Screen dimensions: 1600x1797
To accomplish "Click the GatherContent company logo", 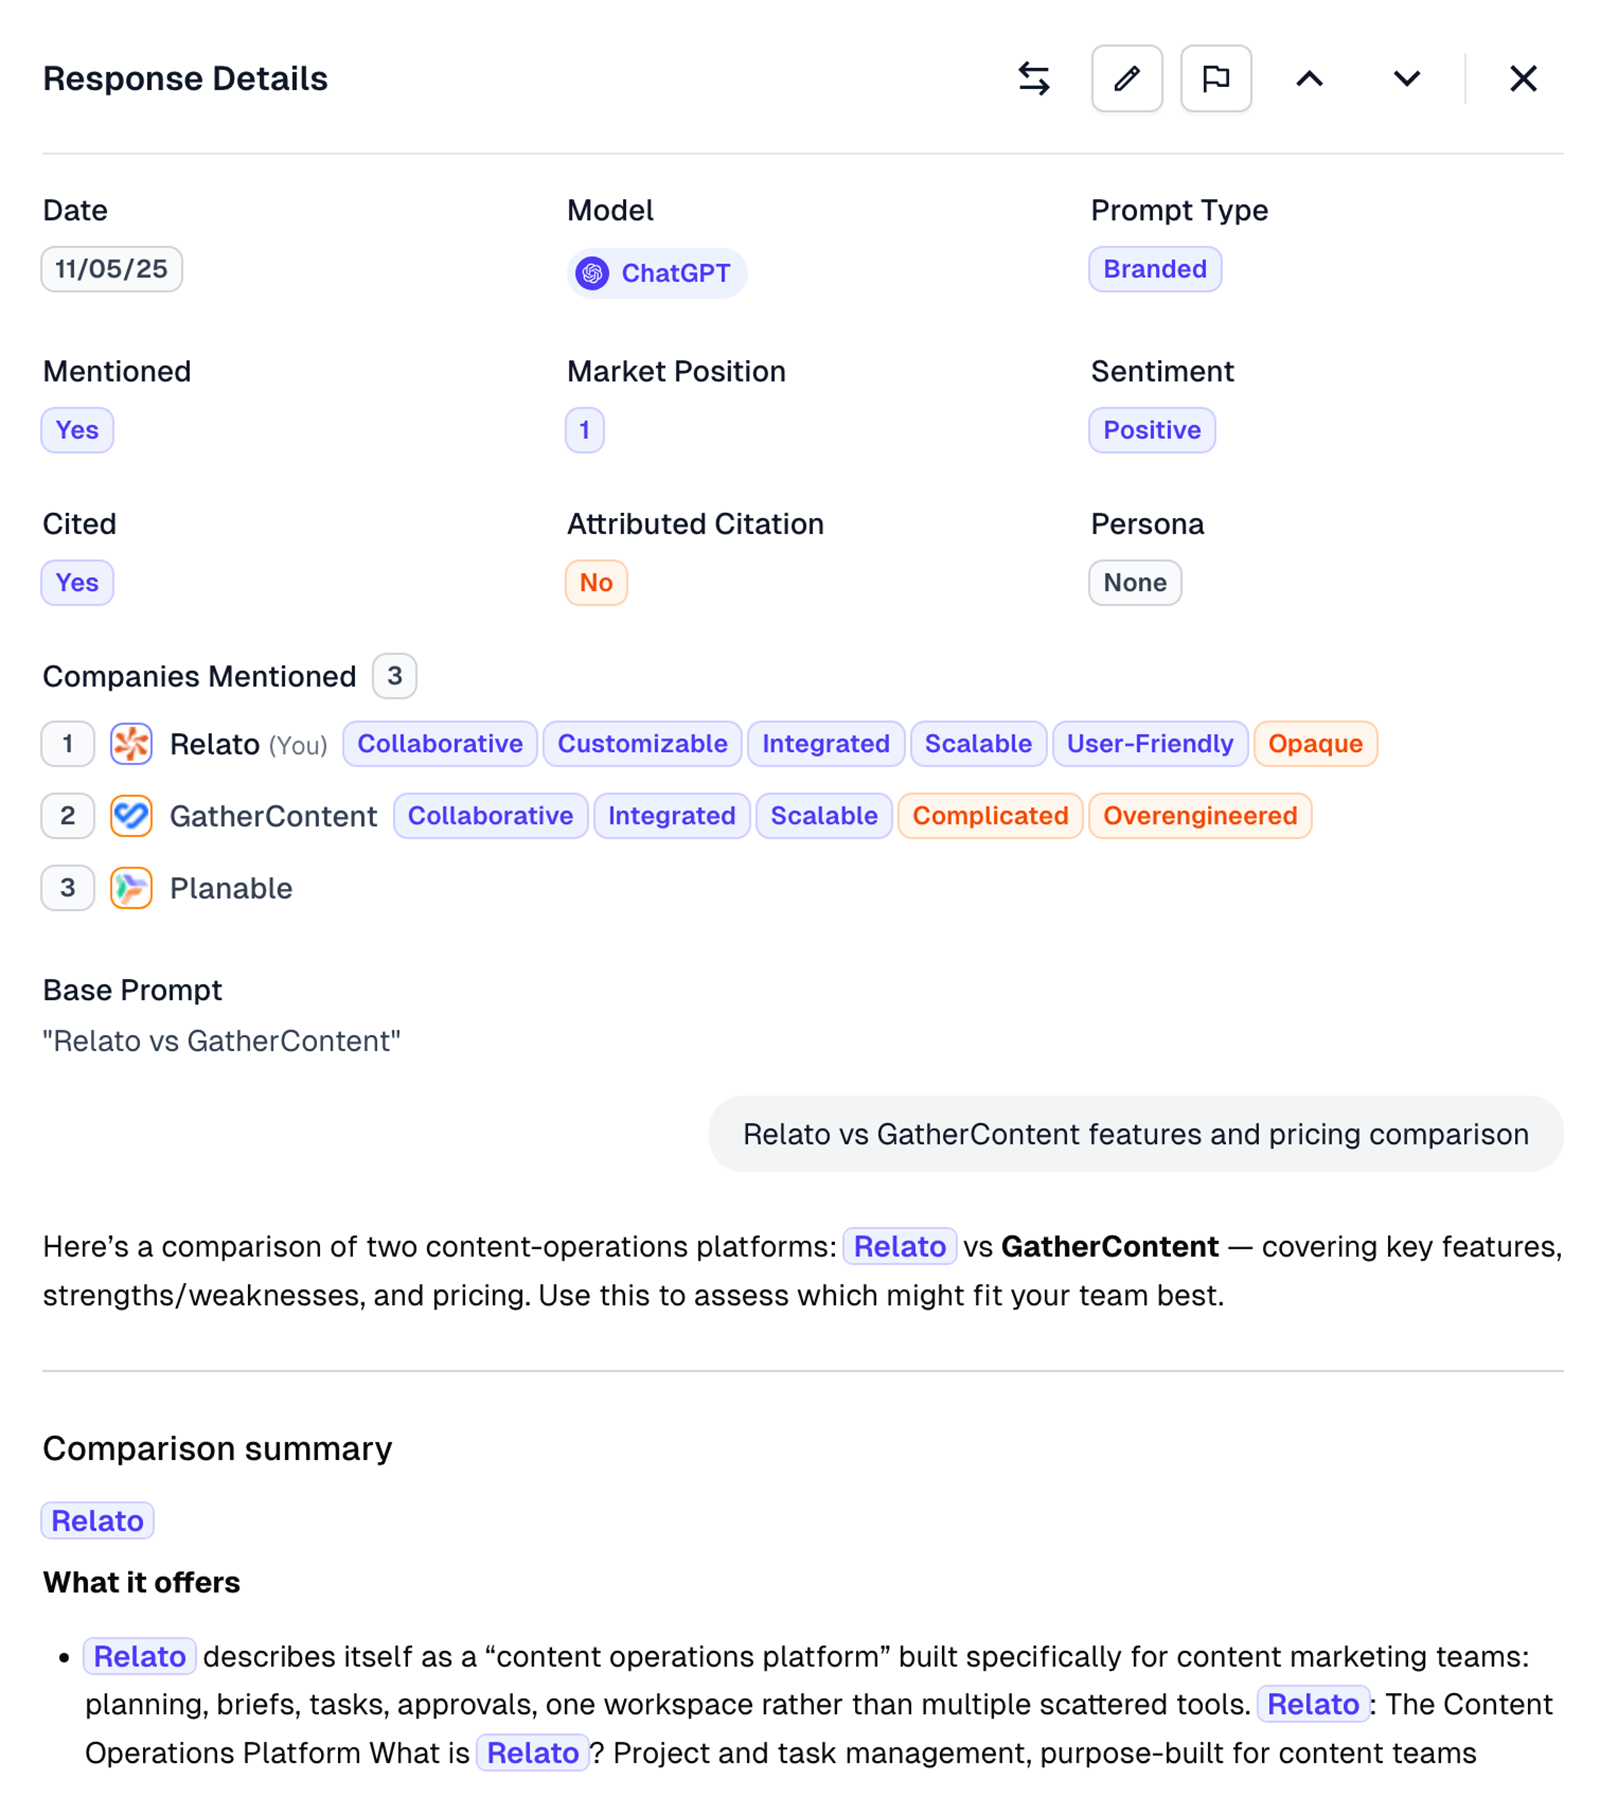I will [131, 816].
